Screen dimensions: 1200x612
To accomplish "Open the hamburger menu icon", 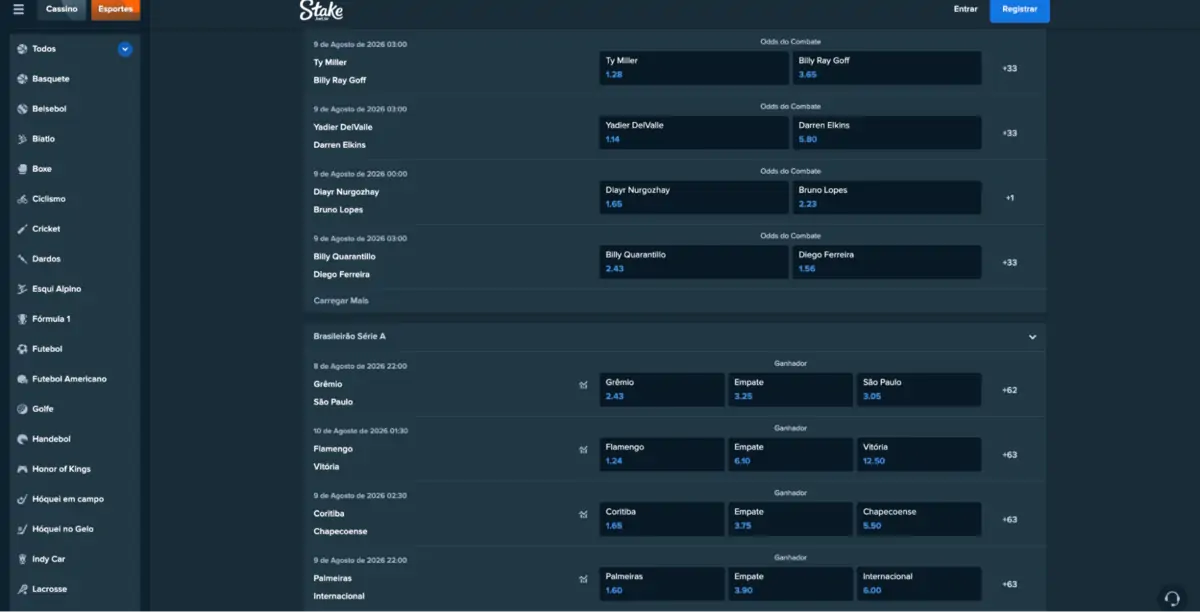I will pyautogui.click(x=18, y=9).
